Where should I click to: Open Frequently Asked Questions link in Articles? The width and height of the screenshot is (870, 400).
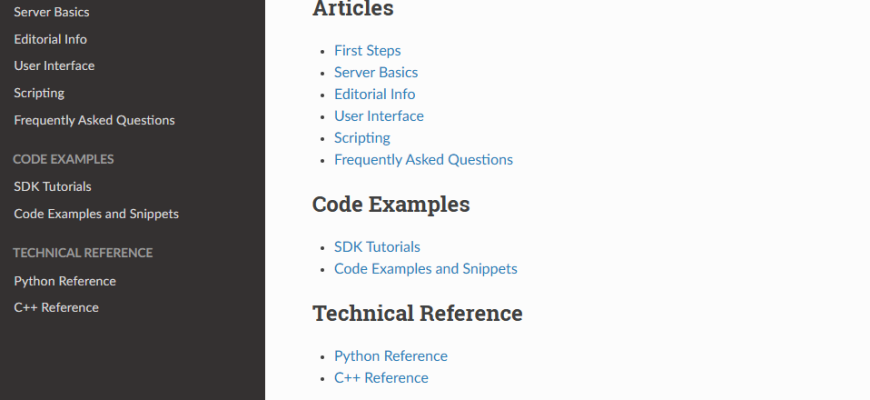423,160
